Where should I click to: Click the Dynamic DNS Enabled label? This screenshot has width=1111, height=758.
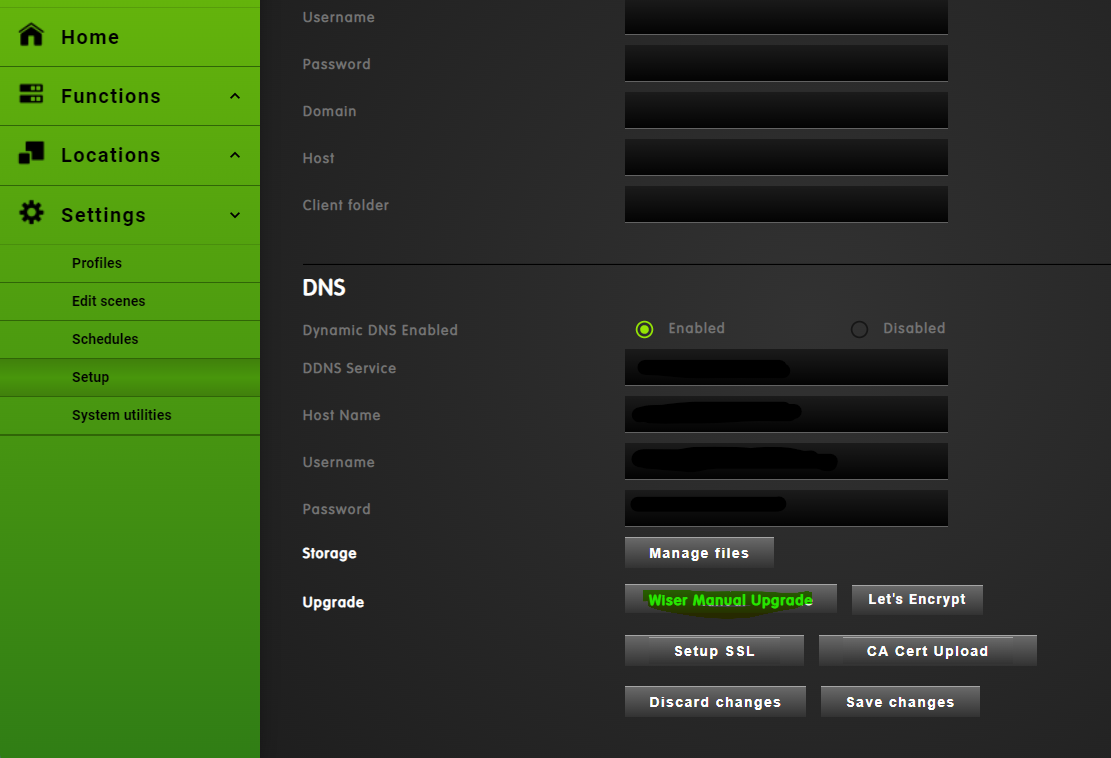point(380,330)
